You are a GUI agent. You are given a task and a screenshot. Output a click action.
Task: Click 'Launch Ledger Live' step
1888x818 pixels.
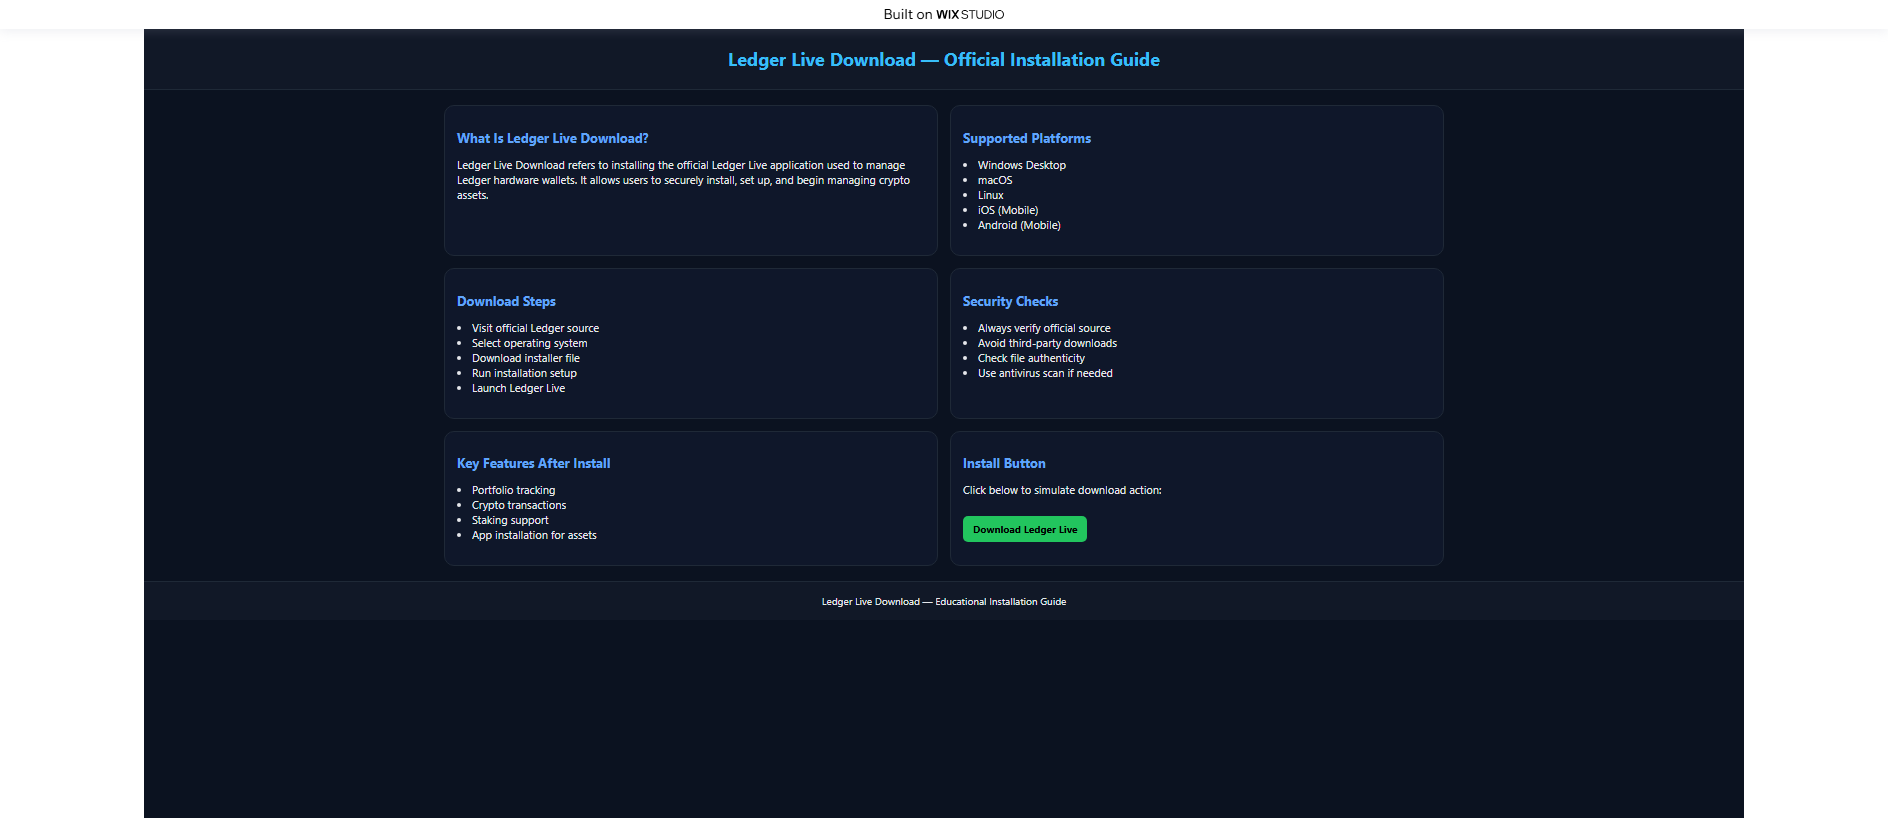tap(518, 388)
